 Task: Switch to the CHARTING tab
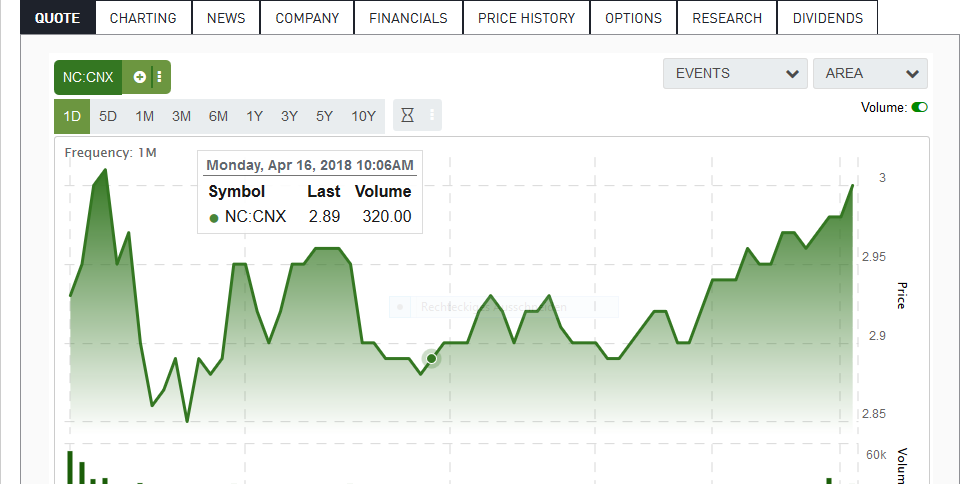143,18
